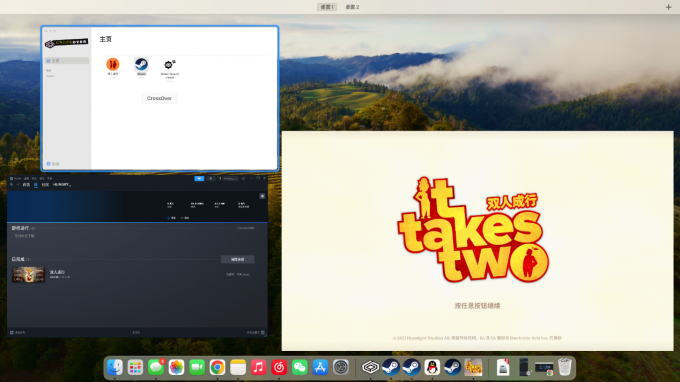The width and height of the screenshot is (680, 382).
Task: Open Messages app with unread badge
Action: 156,367
